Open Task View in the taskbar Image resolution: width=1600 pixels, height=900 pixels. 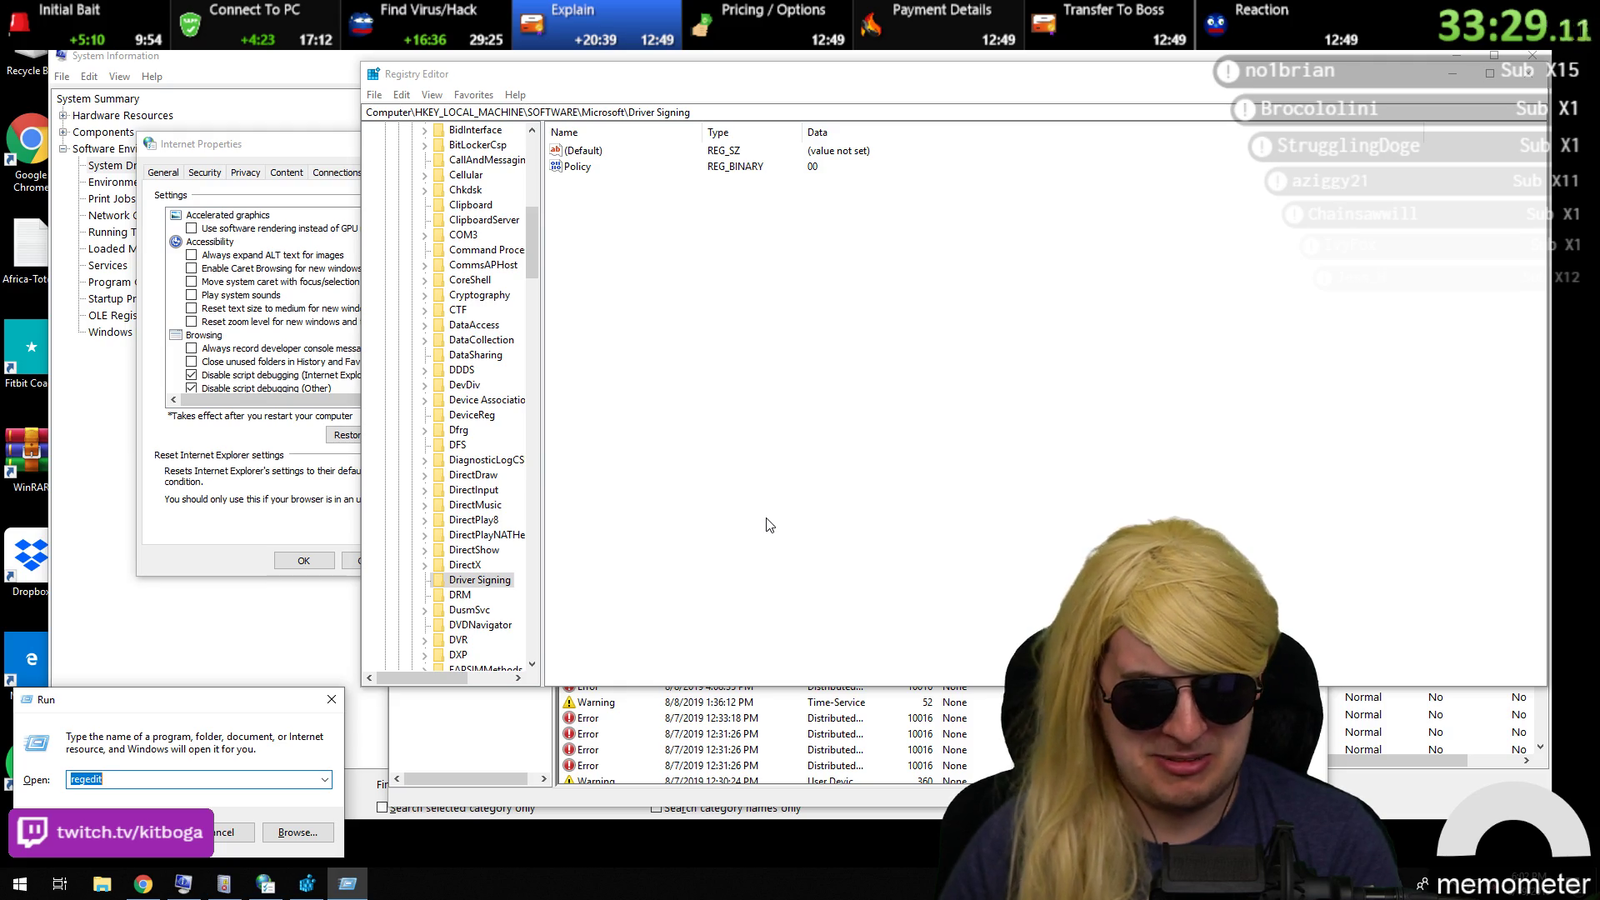(60, 884)
